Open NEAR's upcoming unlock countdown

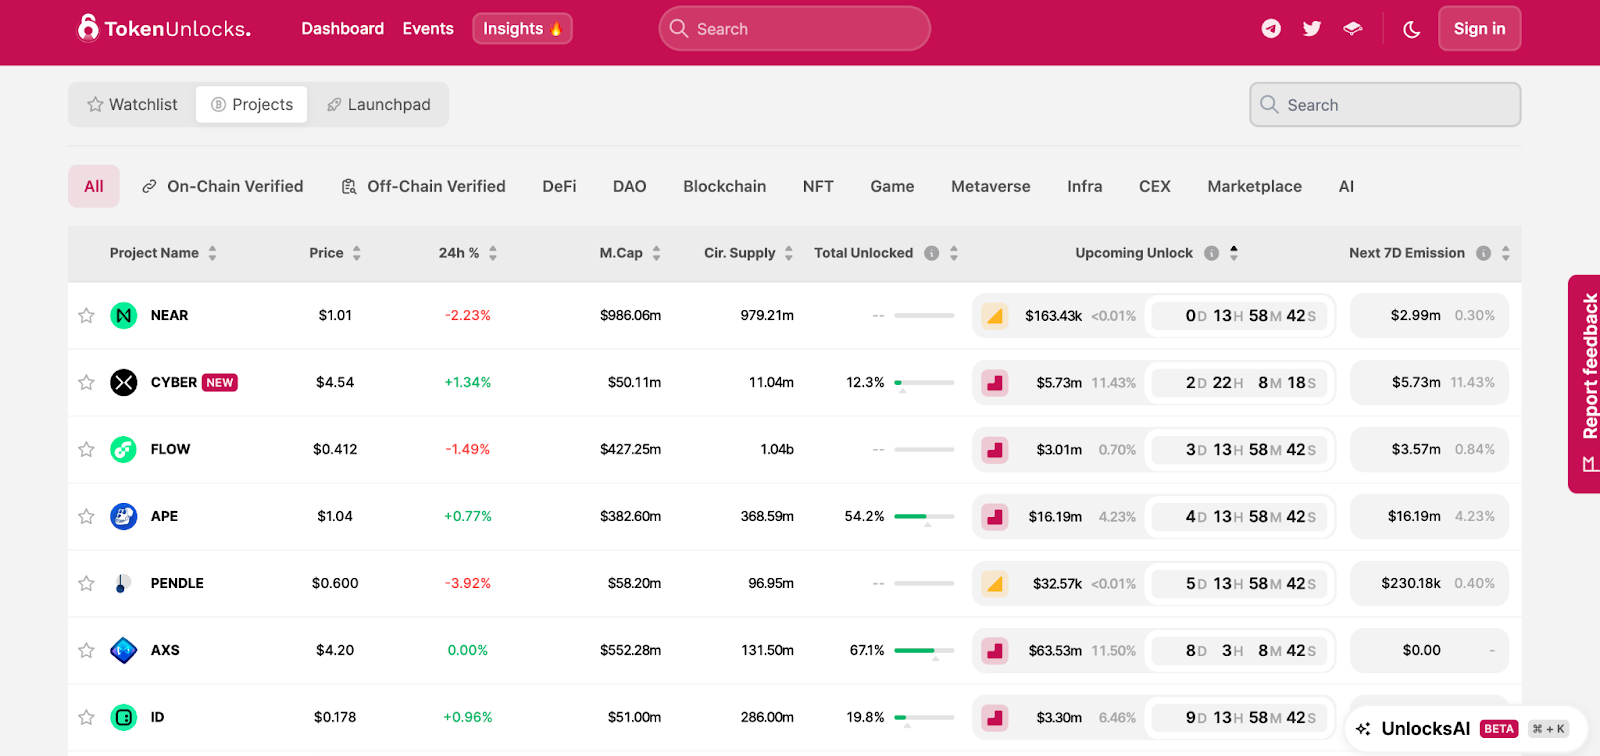[1240, 316]
